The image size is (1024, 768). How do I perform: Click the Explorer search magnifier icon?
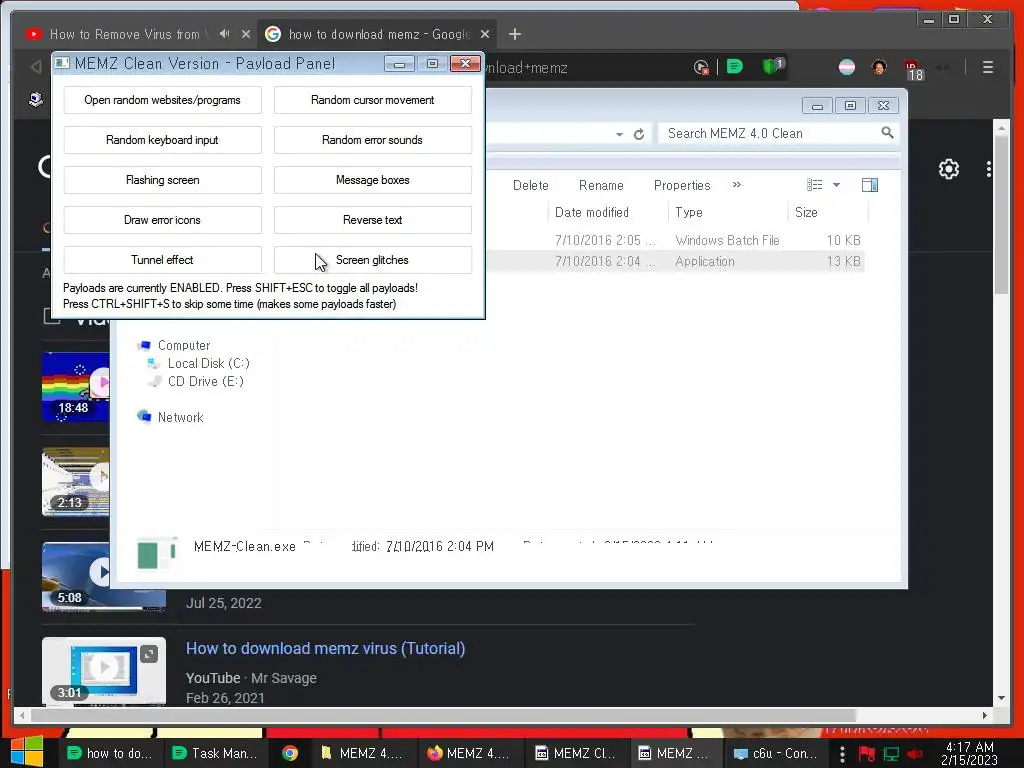tap(887, 133)
